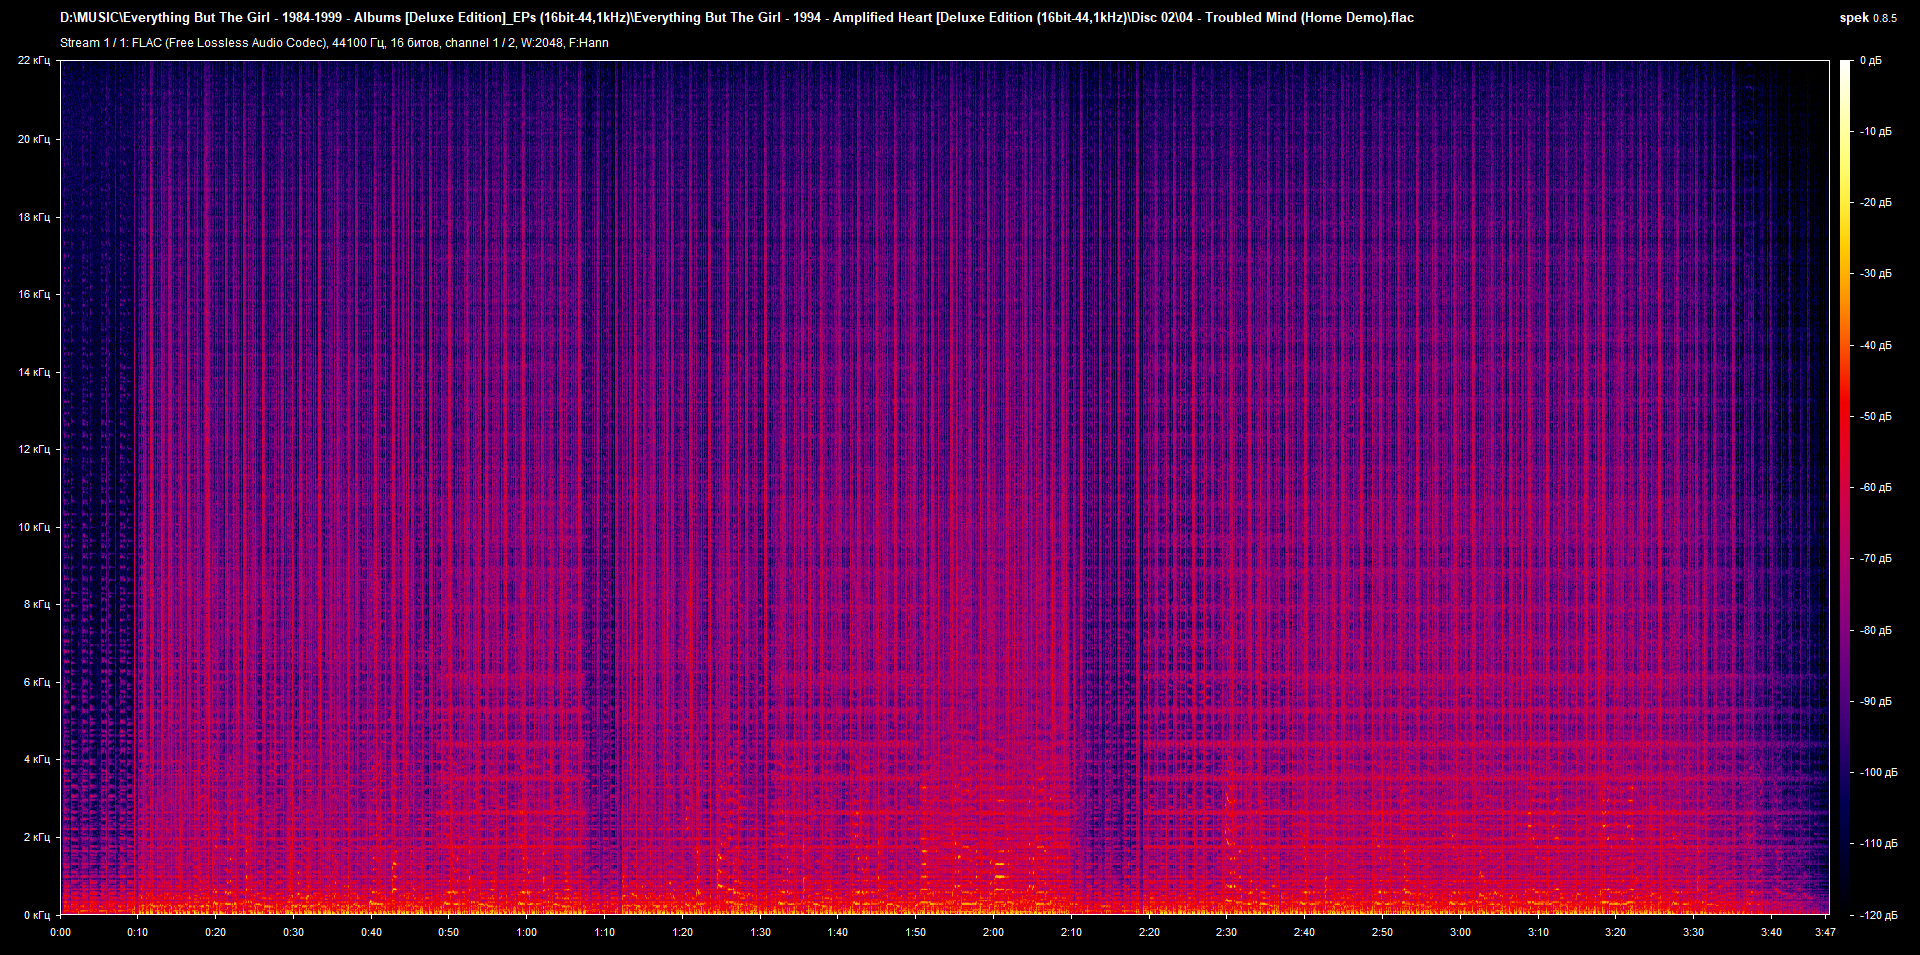Click the '22 кГц' frequency label
This screenshot has height=955, width=1920.
34,61
